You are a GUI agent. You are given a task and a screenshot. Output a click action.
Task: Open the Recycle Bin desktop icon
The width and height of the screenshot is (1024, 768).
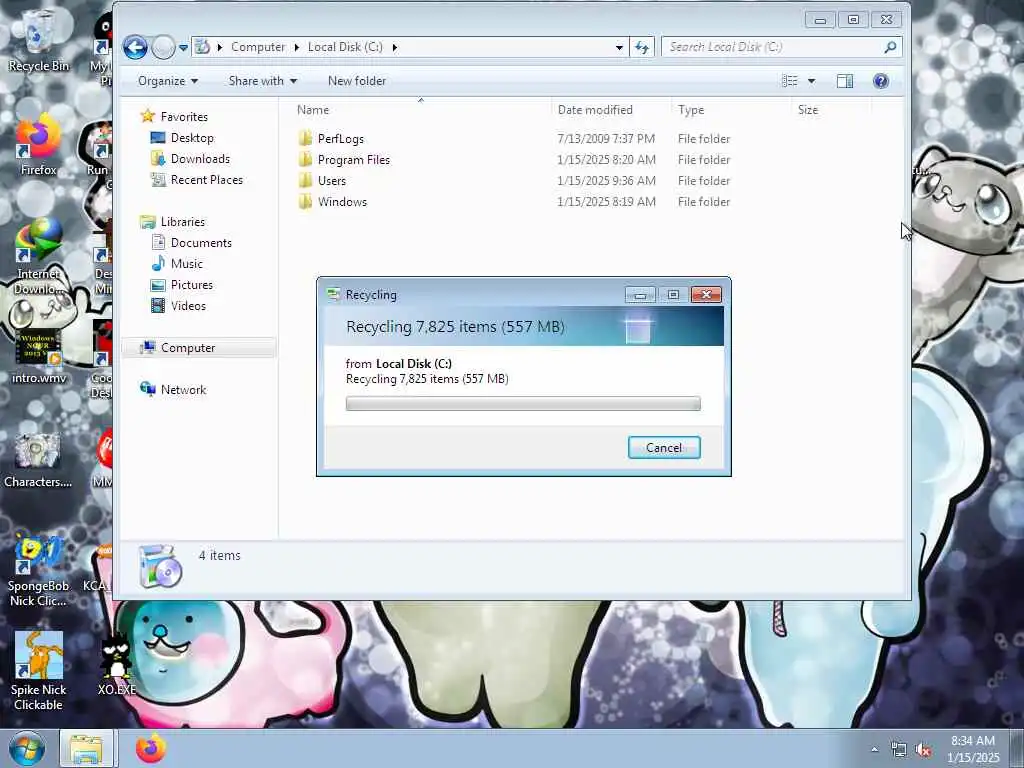click(x=39, y=42)
